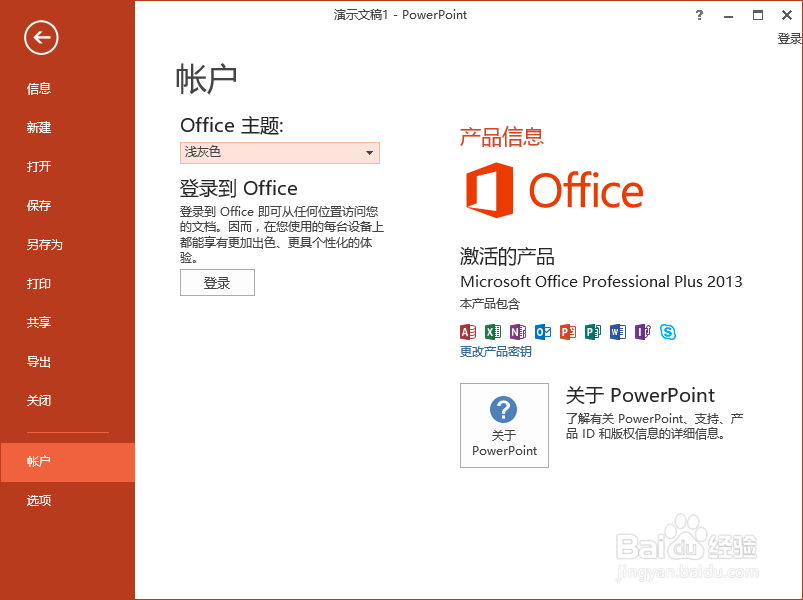Click the Publisher icon in product list

pos(593,332)
